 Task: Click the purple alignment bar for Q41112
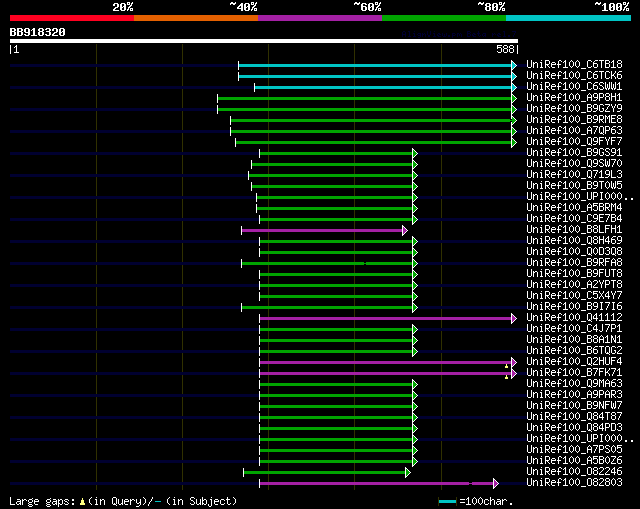pos(386,319)
